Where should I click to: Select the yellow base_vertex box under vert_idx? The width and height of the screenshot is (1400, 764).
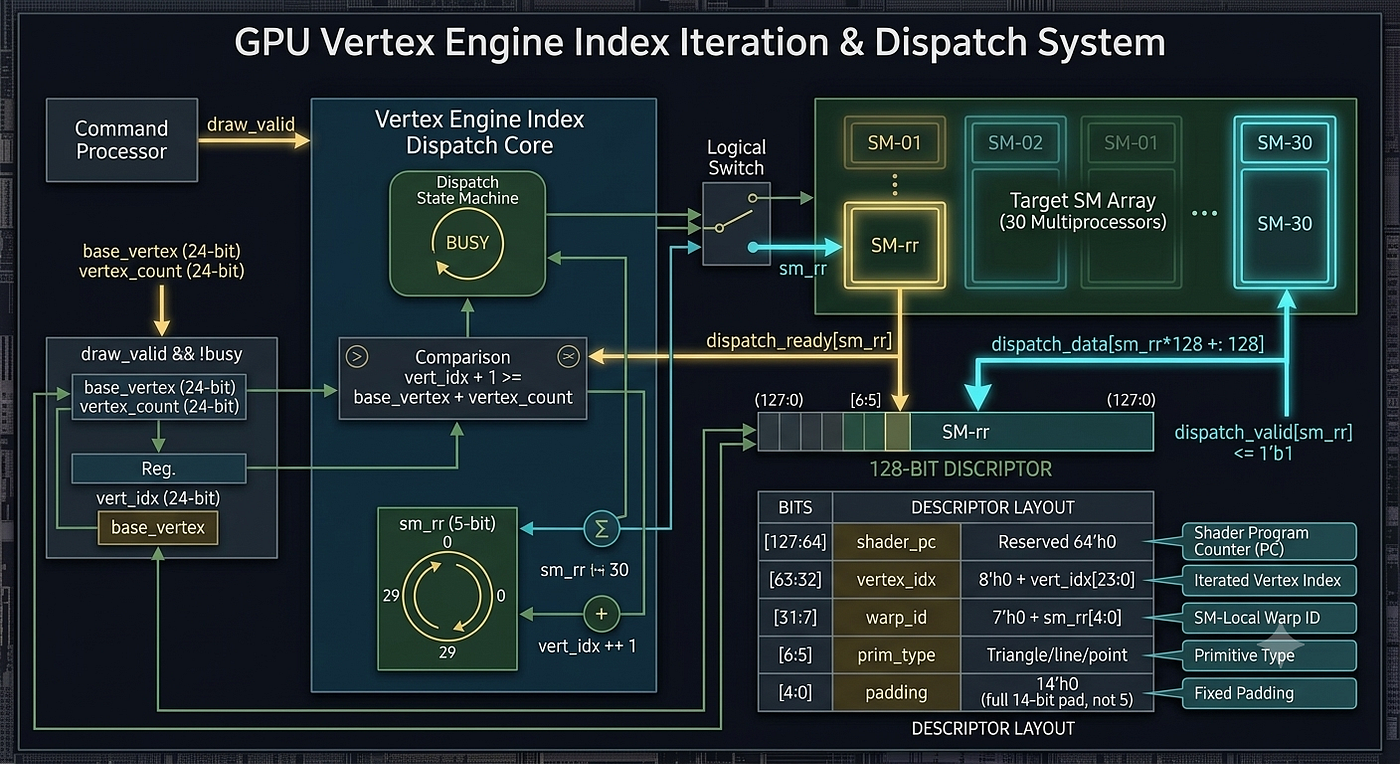coord(157,528)
